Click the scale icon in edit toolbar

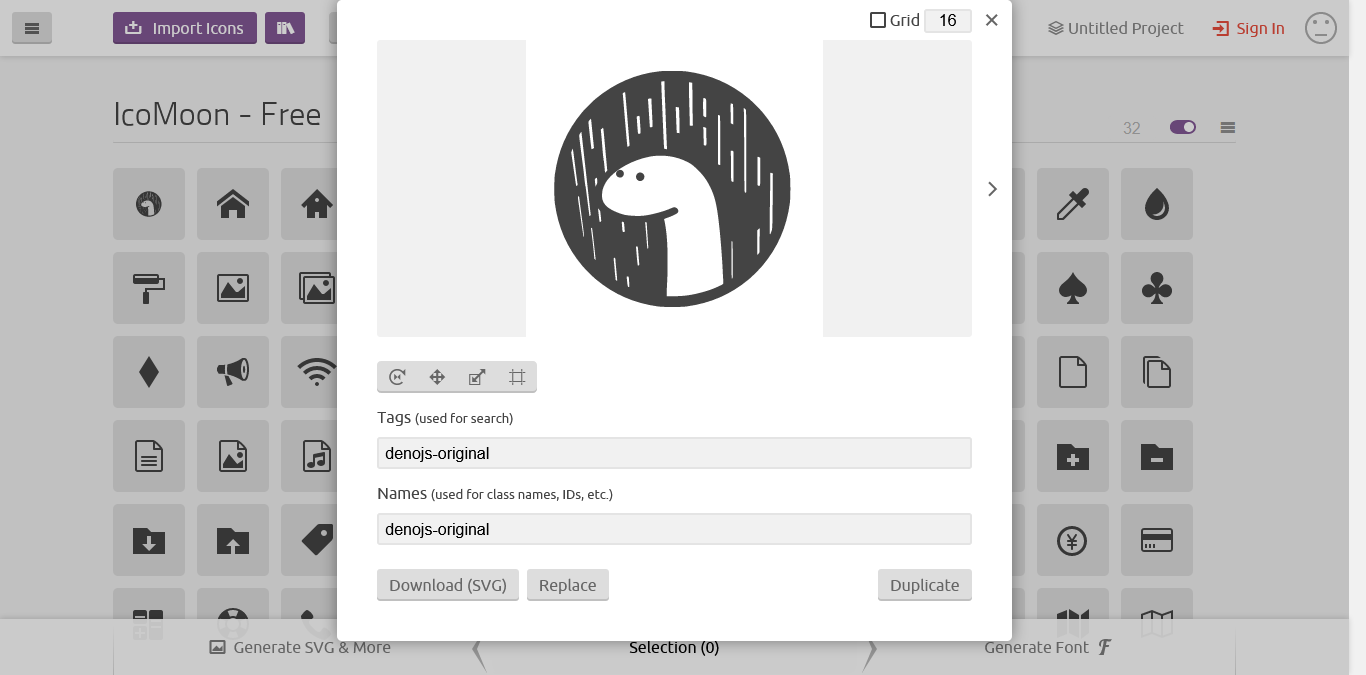477,377
